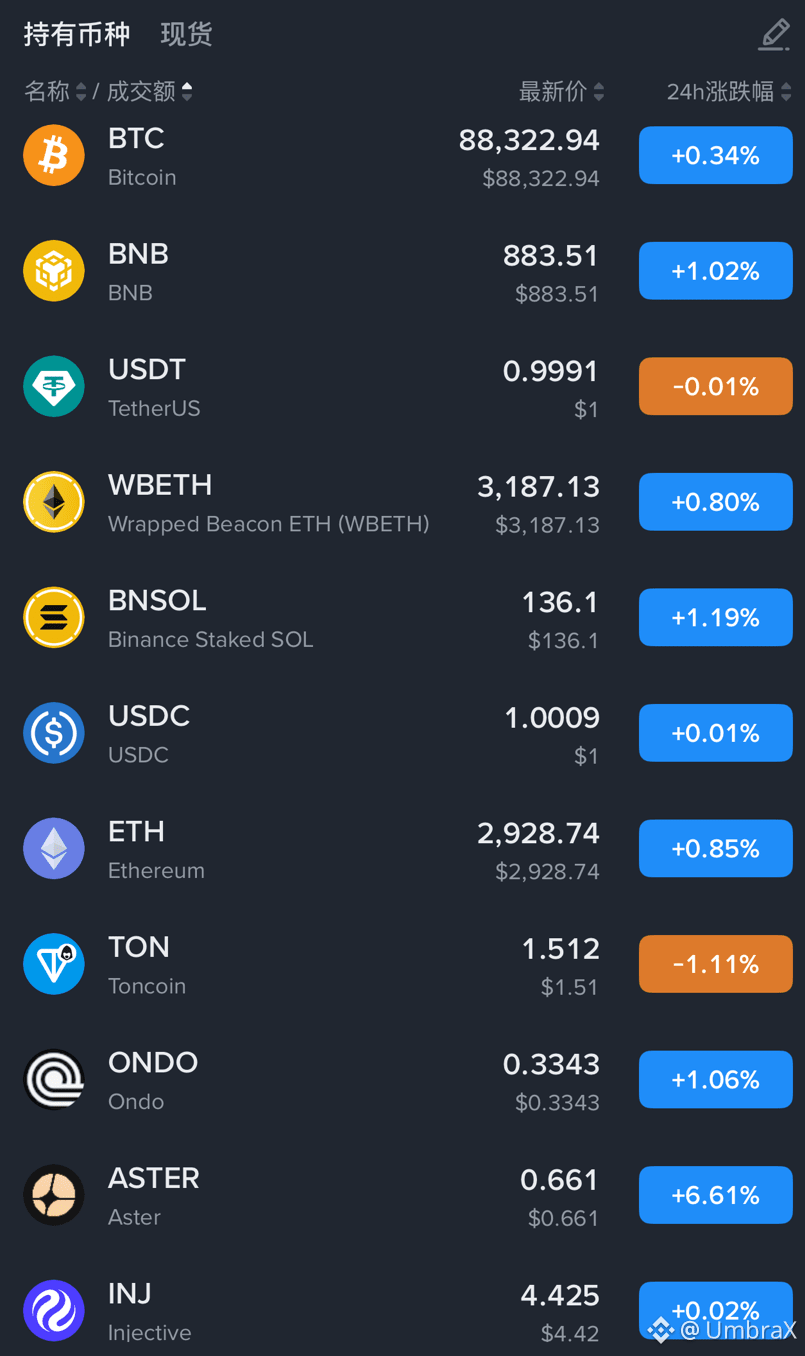Toggle TON -1.11% change badge
This screenshot has width=805, height=1356.
coord(716,964)
